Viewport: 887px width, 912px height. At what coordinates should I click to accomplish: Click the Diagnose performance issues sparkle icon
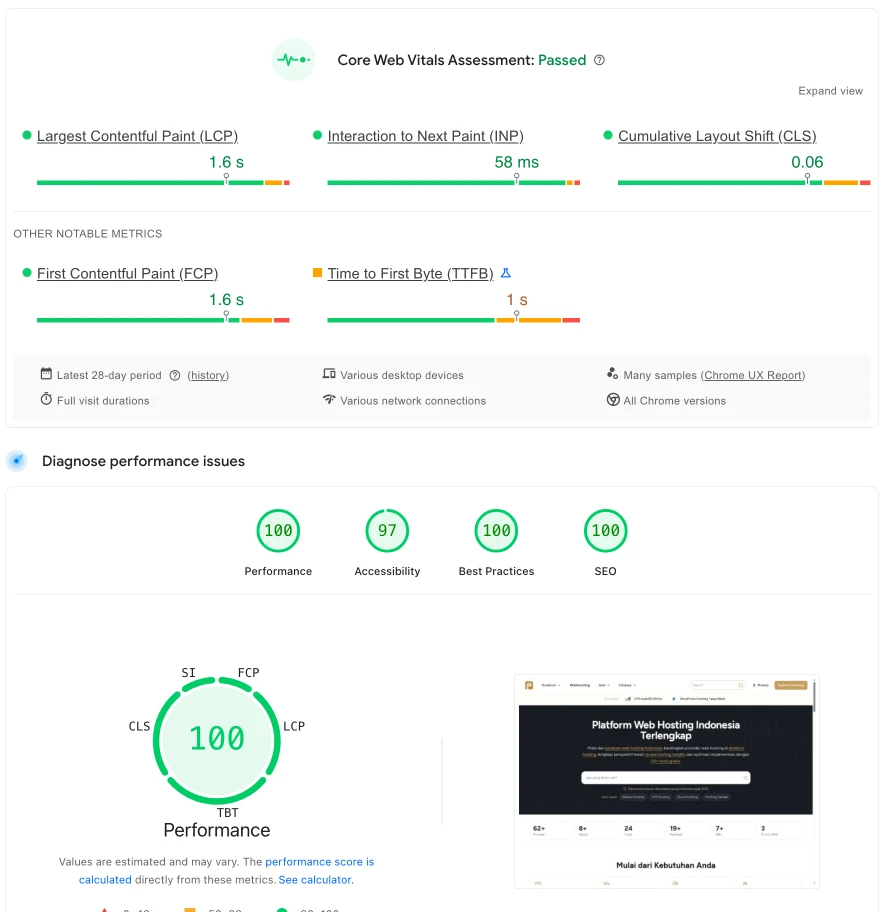click(x=17, y=460)
